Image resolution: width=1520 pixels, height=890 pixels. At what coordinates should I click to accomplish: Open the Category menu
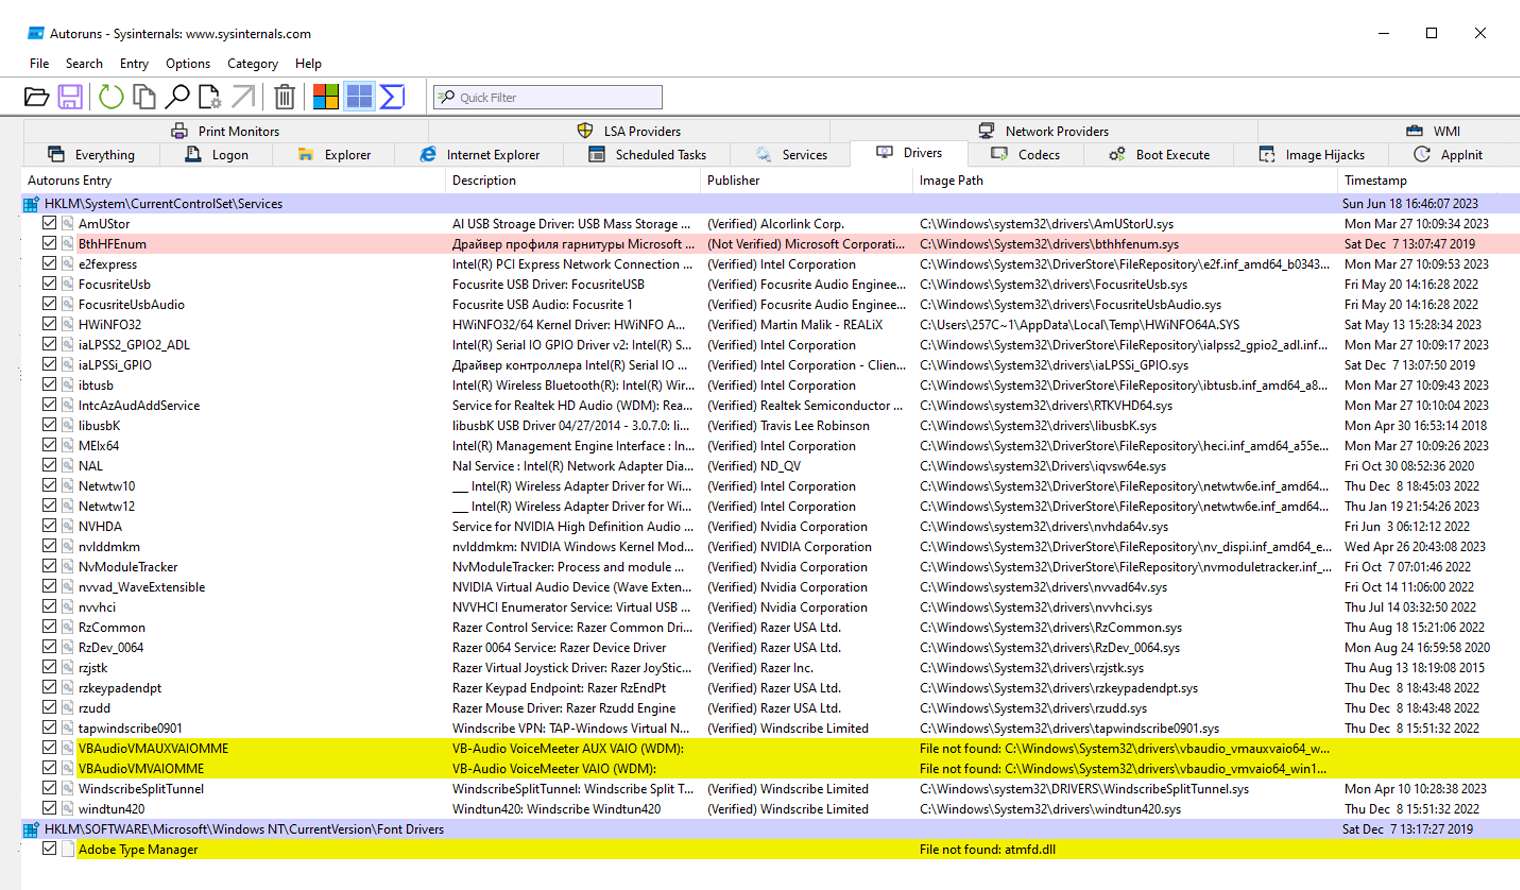252,63
